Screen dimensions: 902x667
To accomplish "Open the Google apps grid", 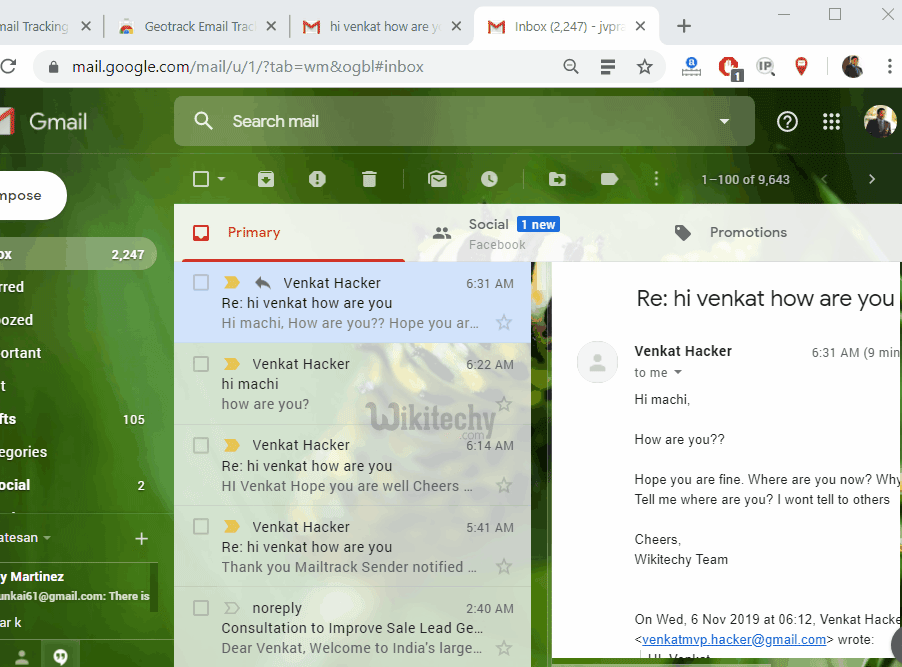I will [x=831, y=121].
